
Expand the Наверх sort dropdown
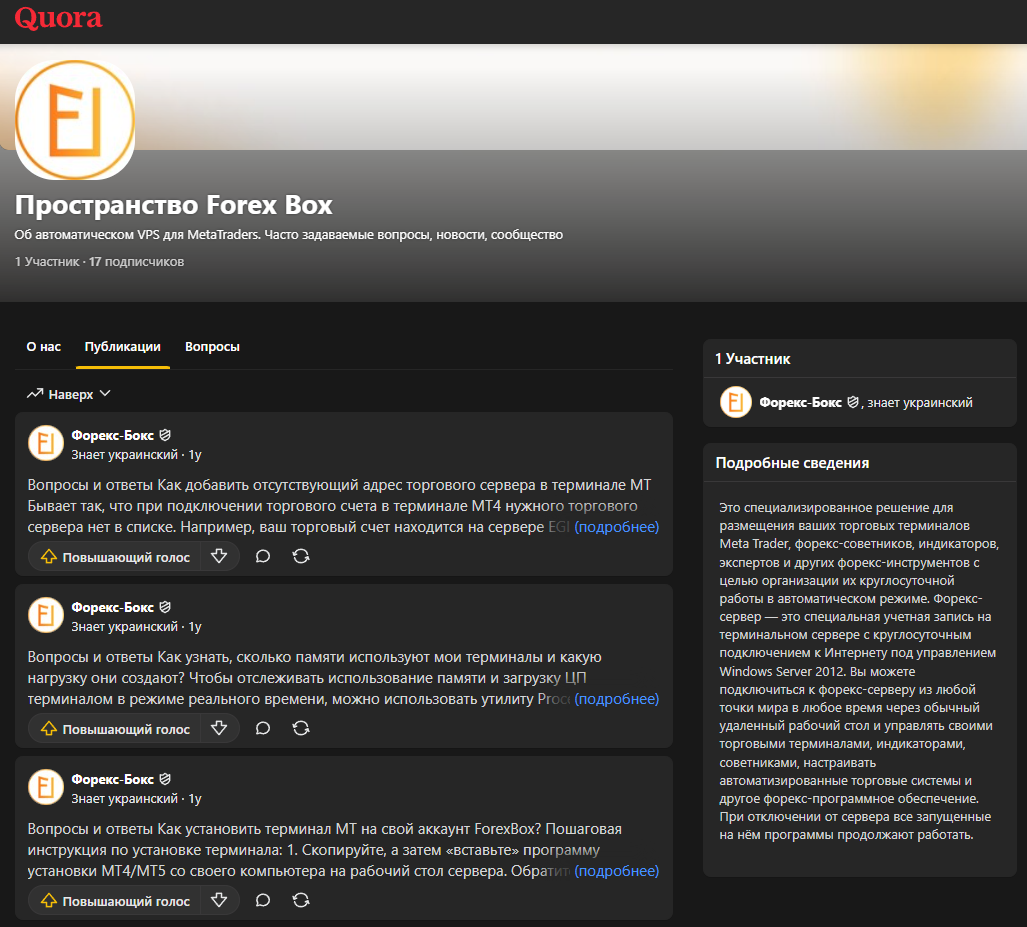coord(69,394)
